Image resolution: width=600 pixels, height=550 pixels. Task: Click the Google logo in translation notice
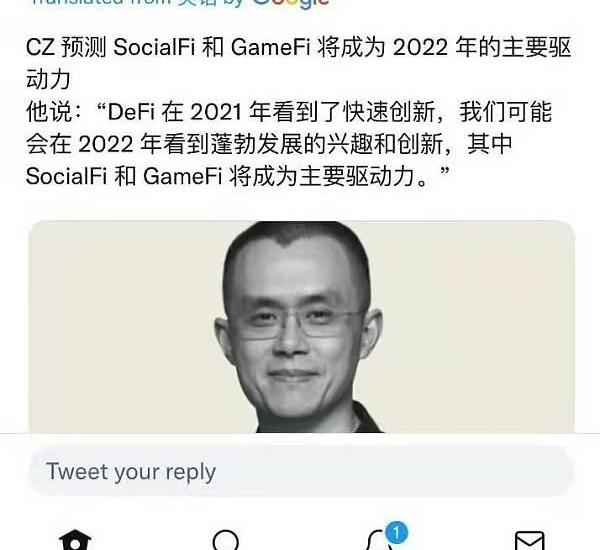pos(290,3)
